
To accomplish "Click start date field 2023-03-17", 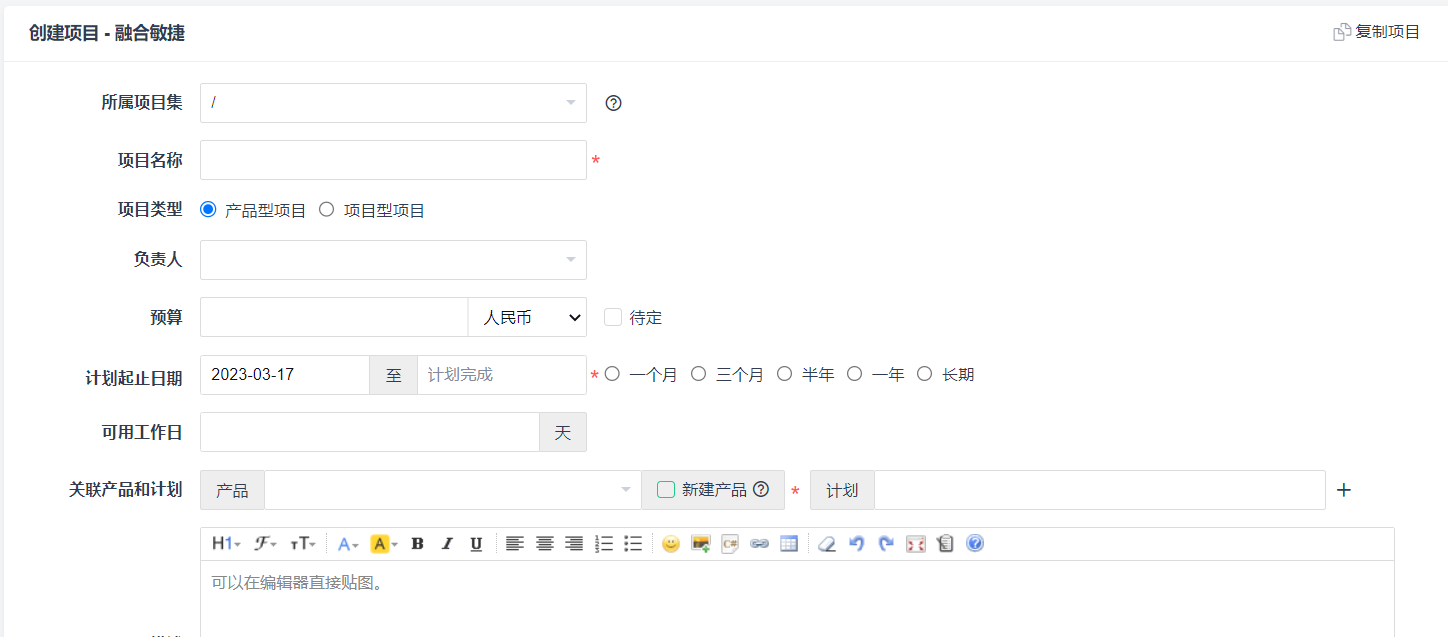I will click(x=285, y=375).
